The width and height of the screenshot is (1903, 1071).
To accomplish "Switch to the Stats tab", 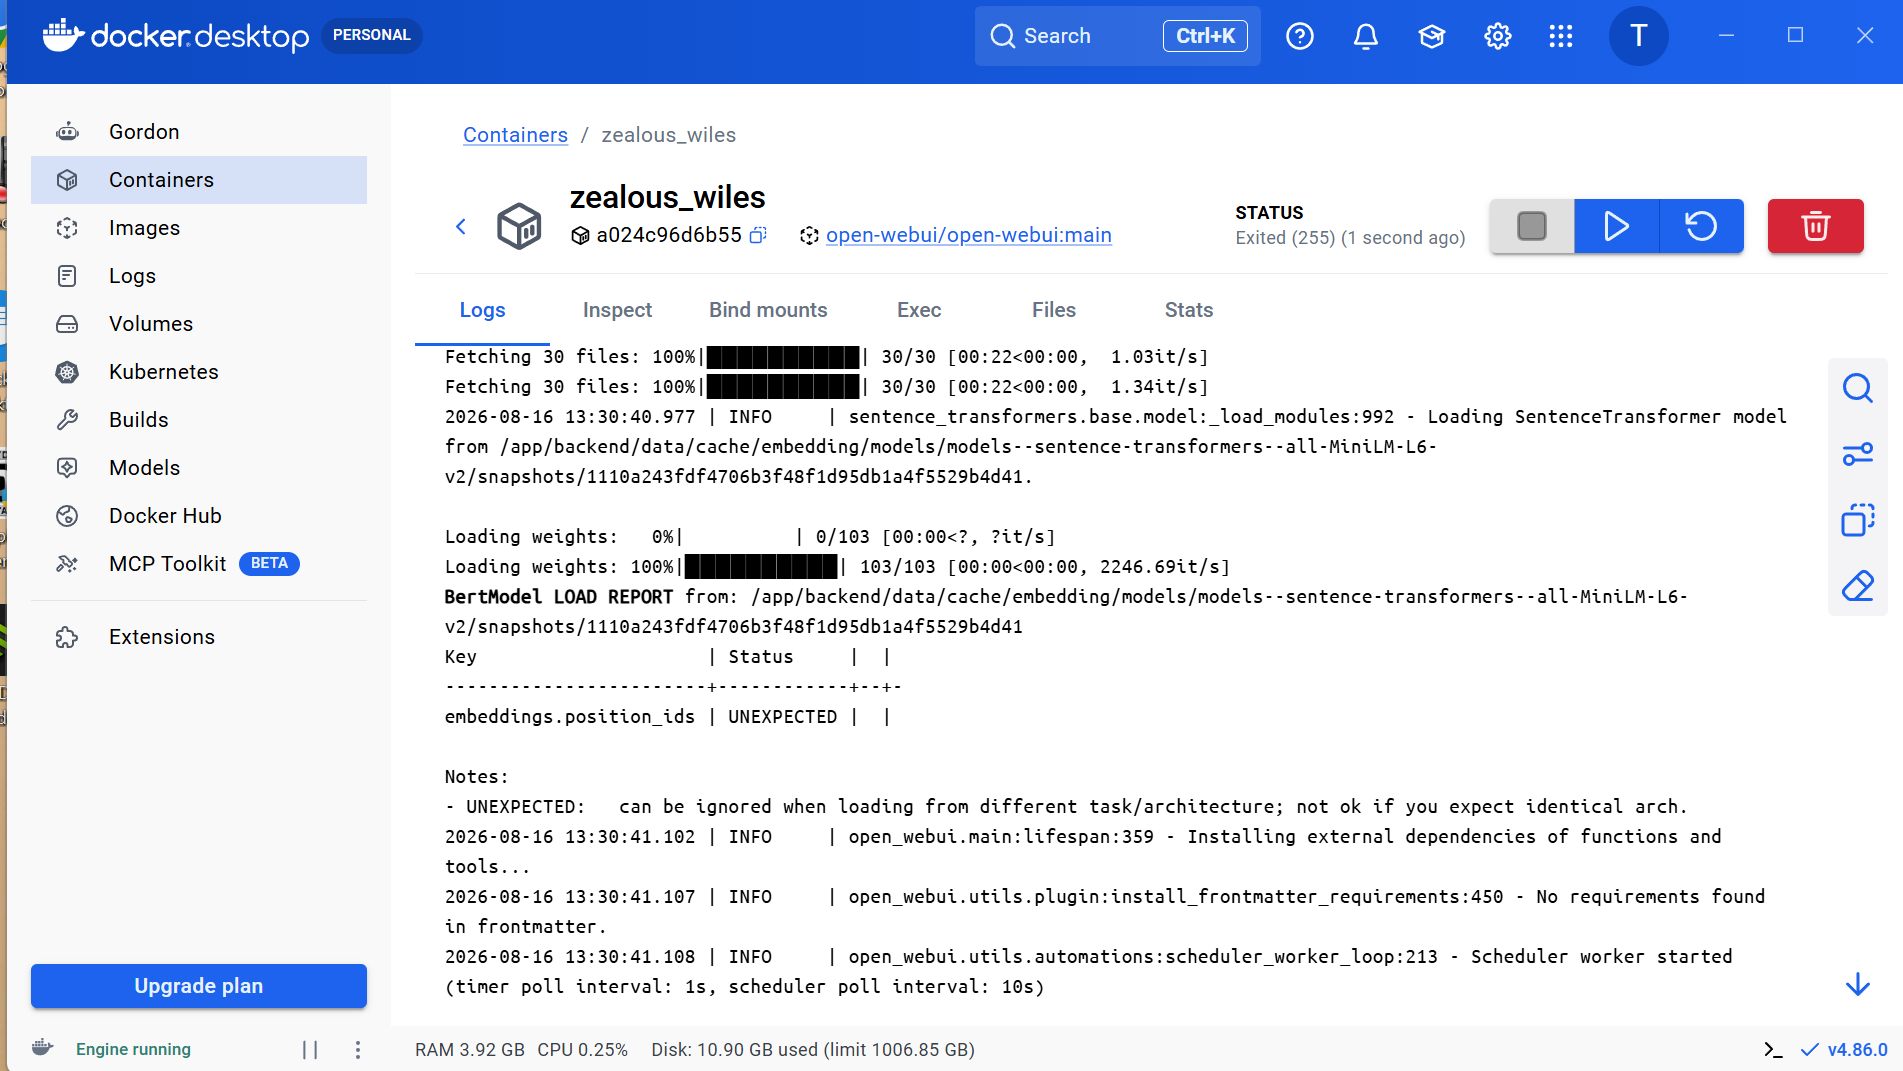I will tap(1189, 310).
